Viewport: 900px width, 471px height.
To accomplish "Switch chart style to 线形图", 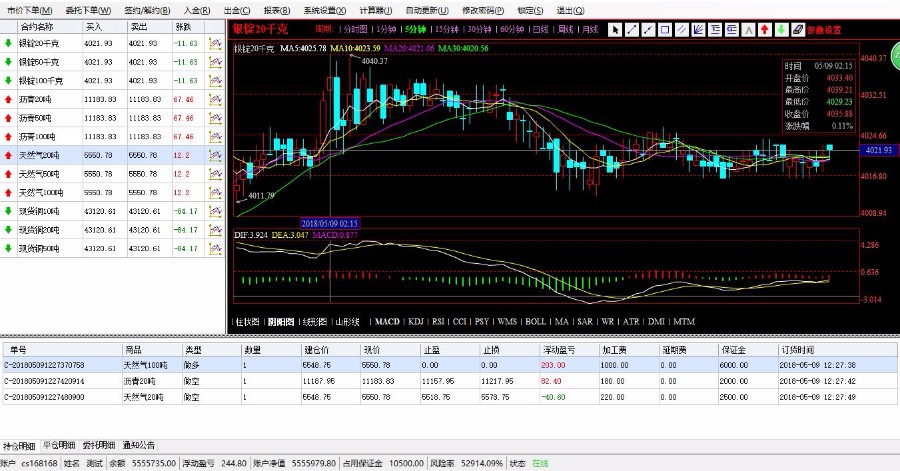I will (x=315, y=322).
